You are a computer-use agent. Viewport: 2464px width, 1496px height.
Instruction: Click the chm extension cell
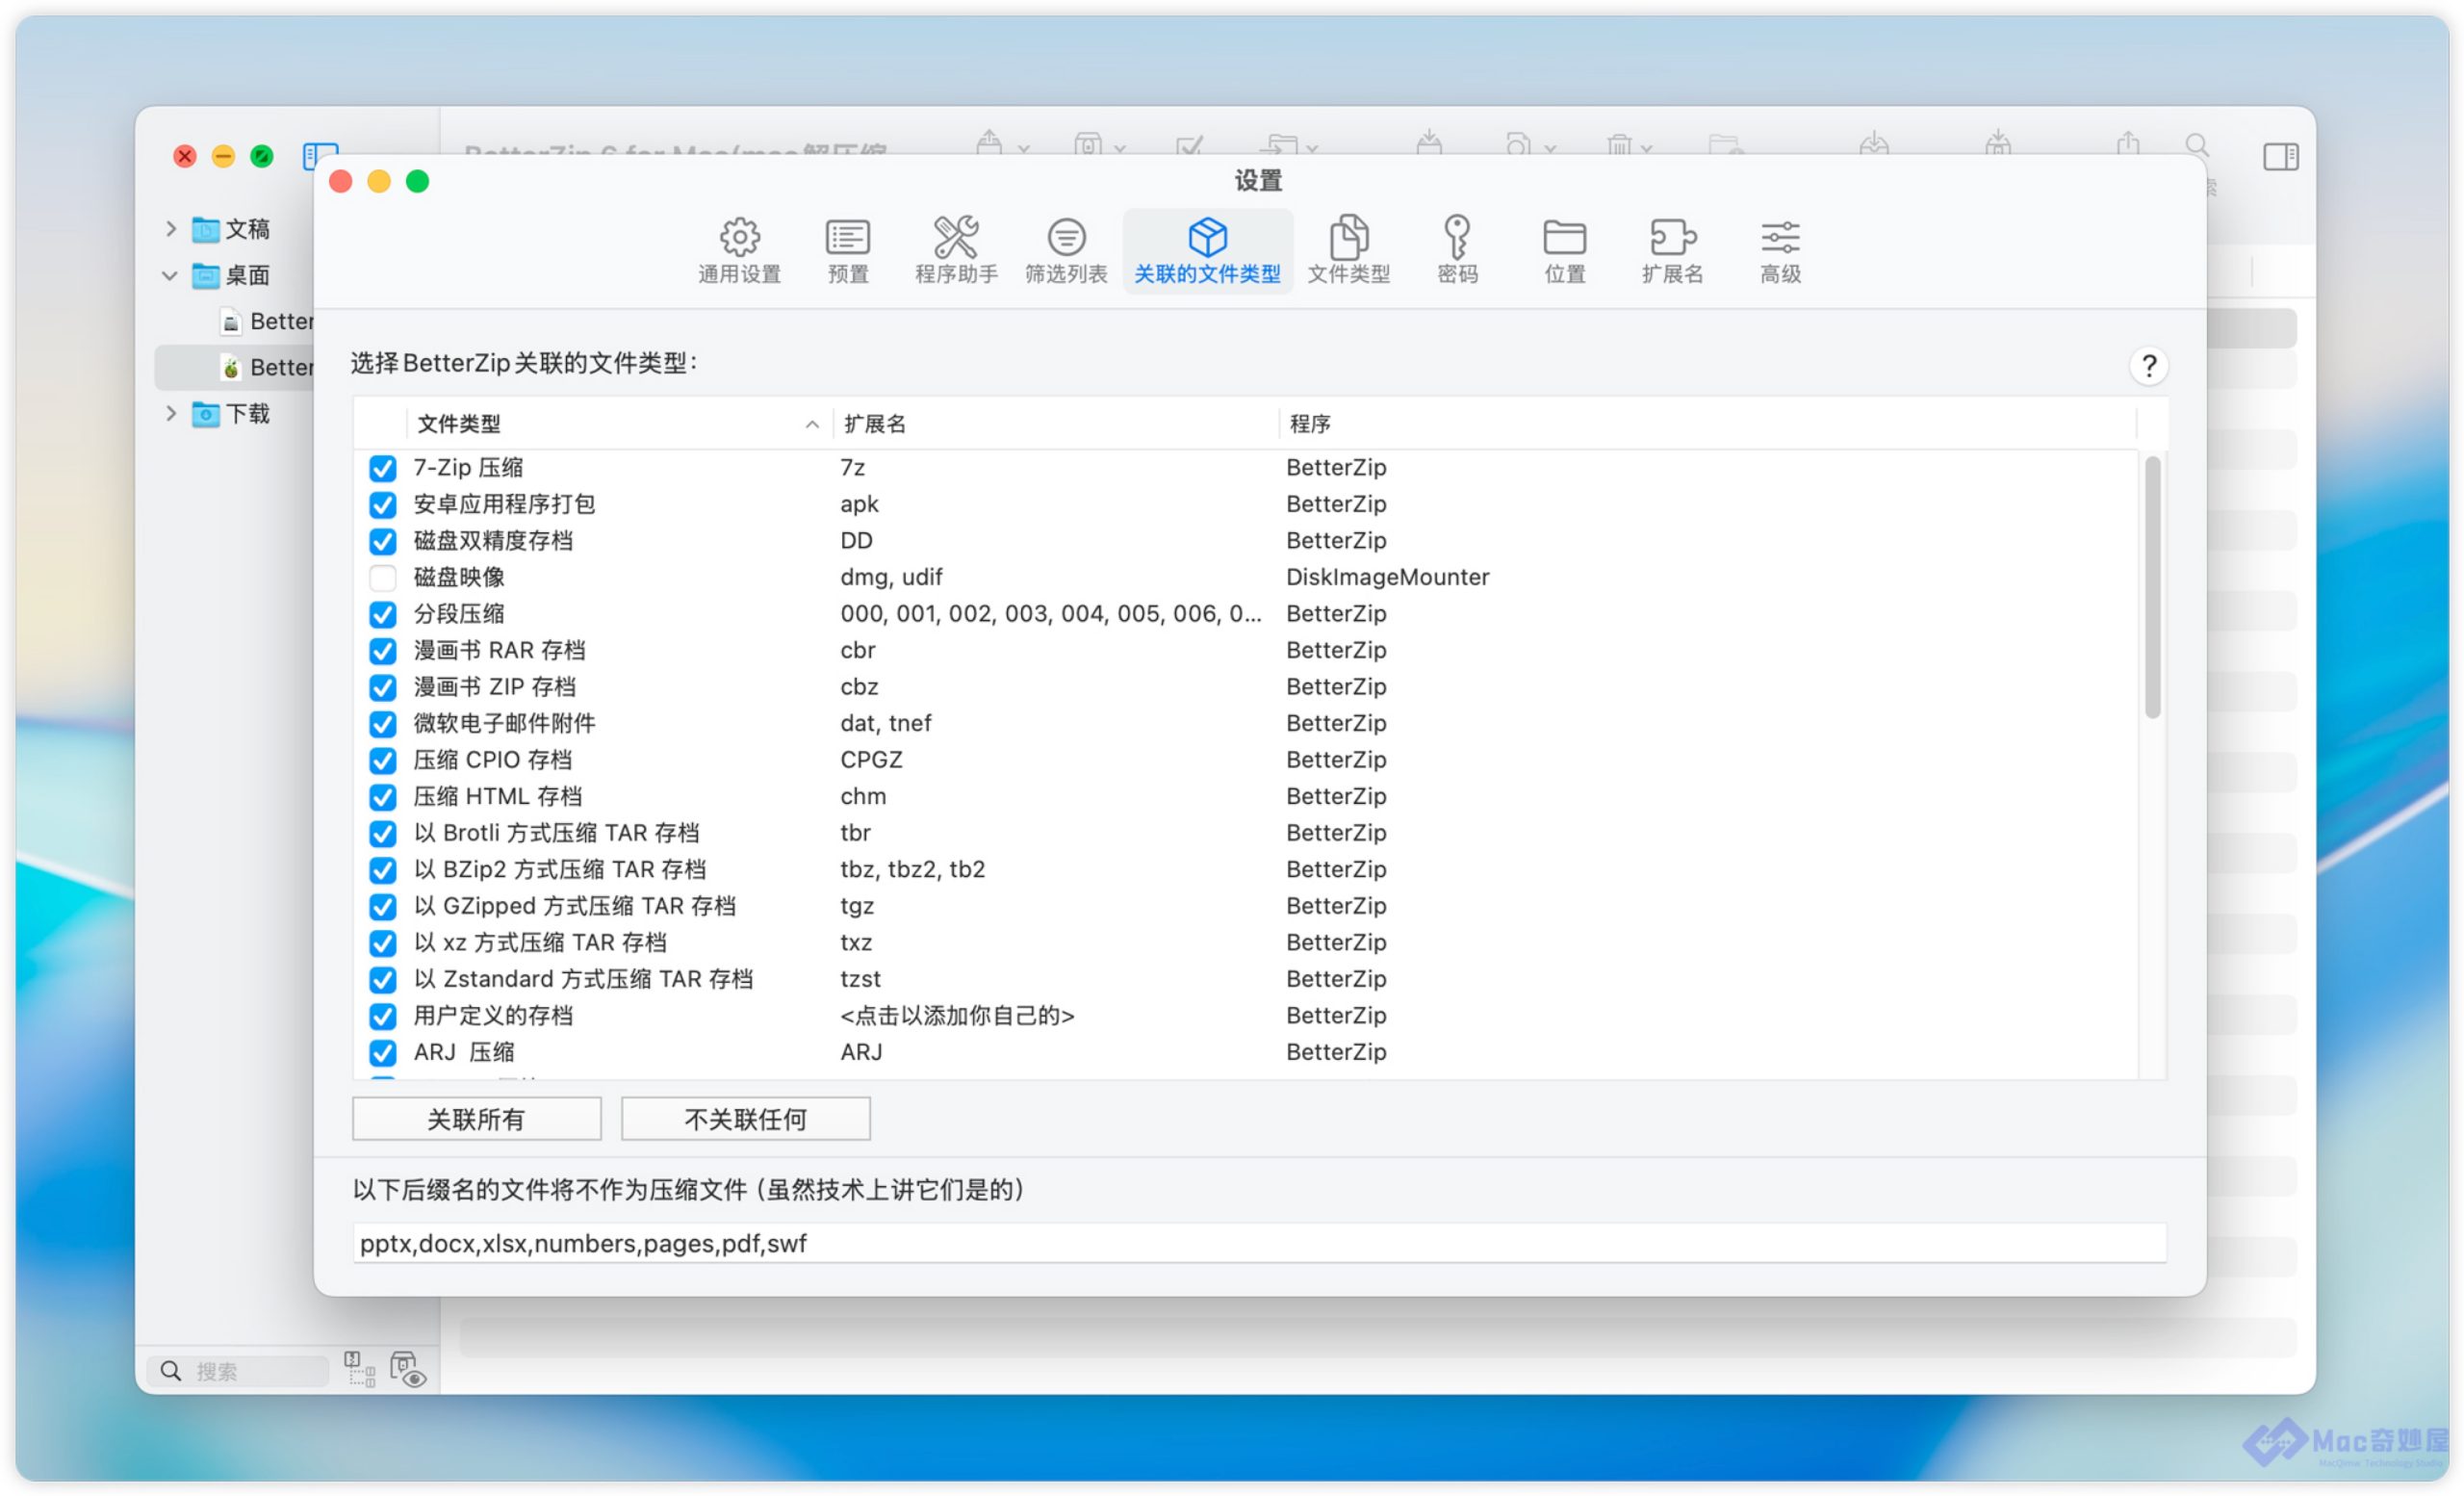[x=863, y=797]
